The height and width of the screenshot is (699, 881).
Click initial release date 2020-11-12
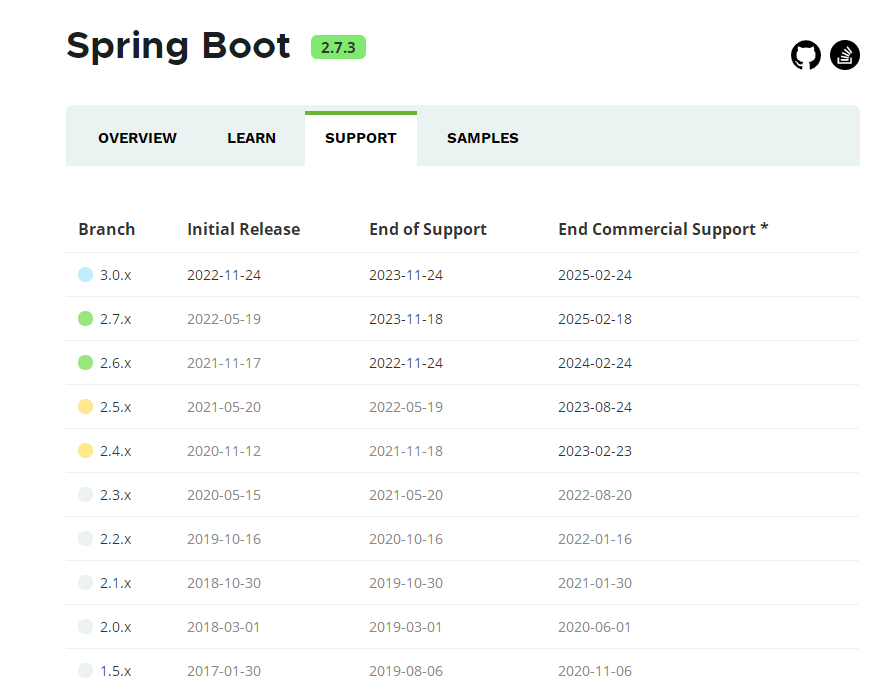(224, 451)
